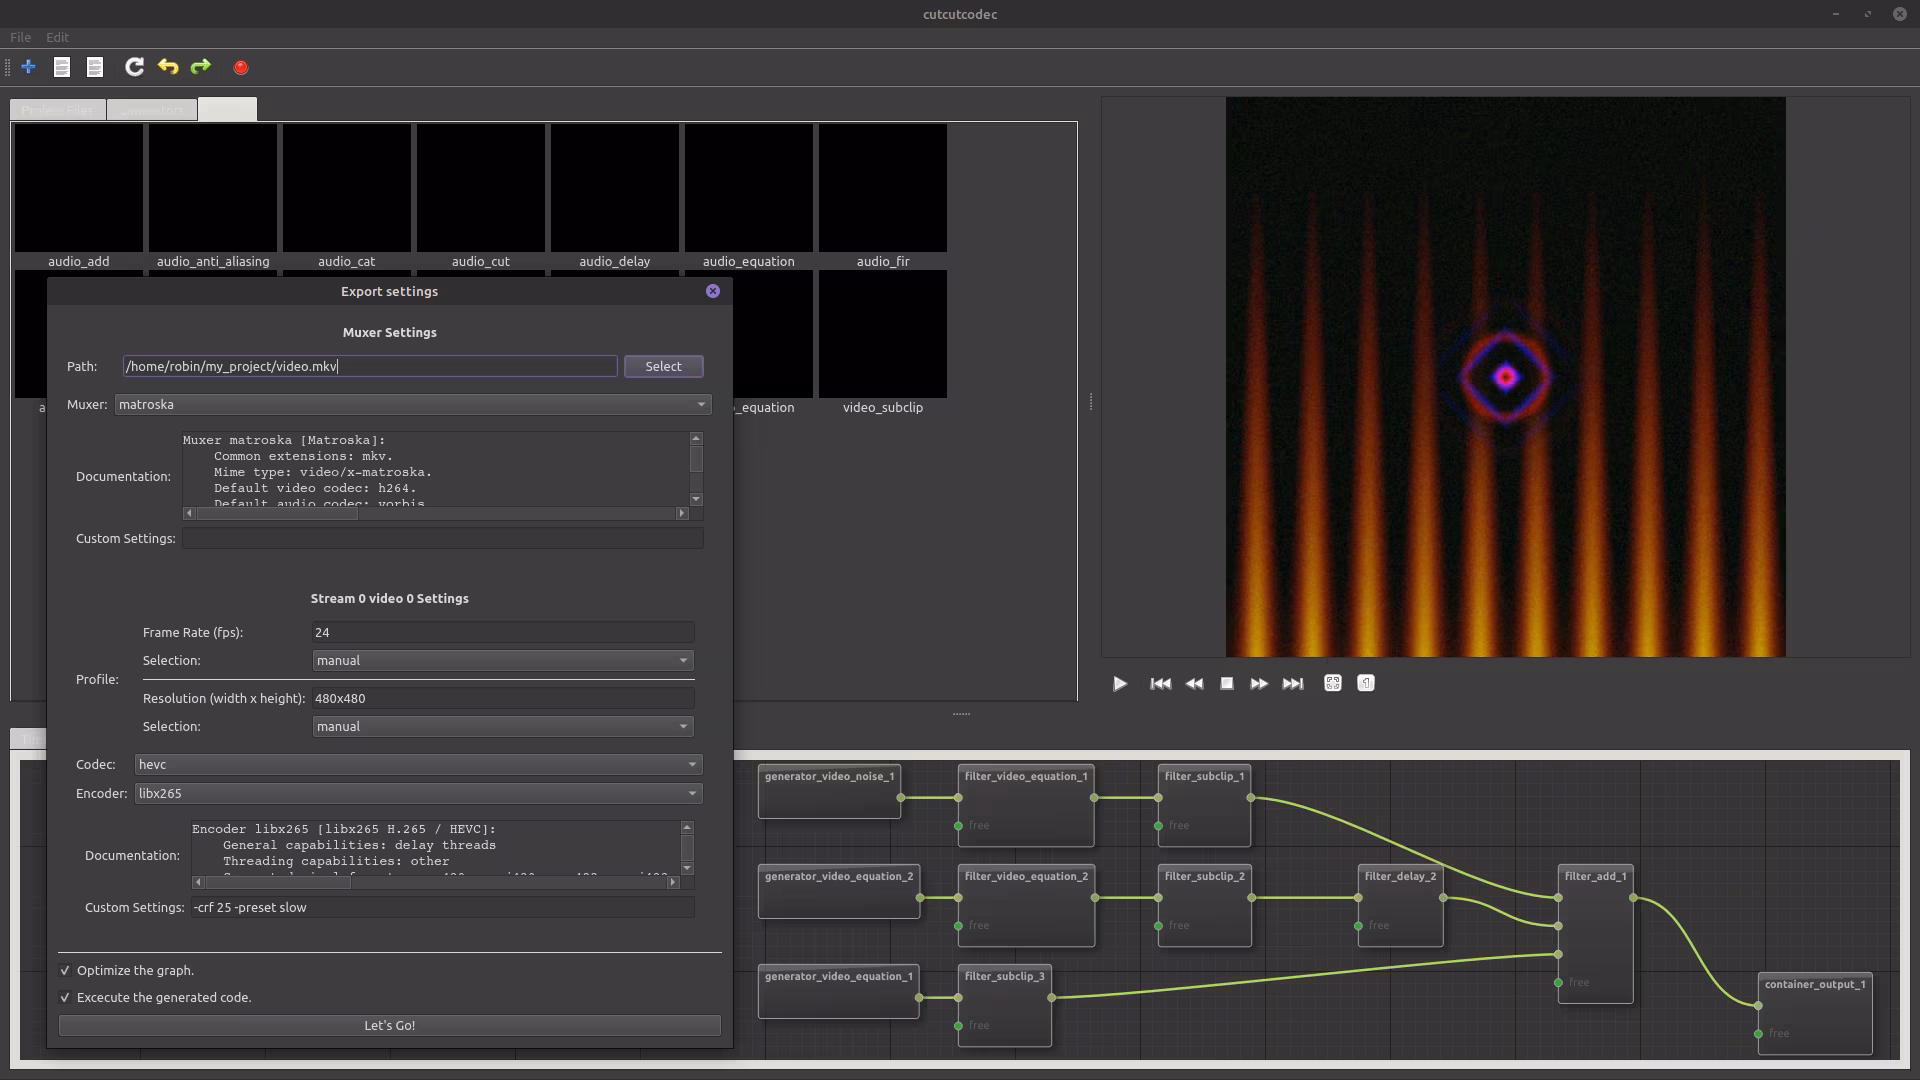Click the red record/export icon
The image size is (1920, 1080).
(x=241, y=67)
